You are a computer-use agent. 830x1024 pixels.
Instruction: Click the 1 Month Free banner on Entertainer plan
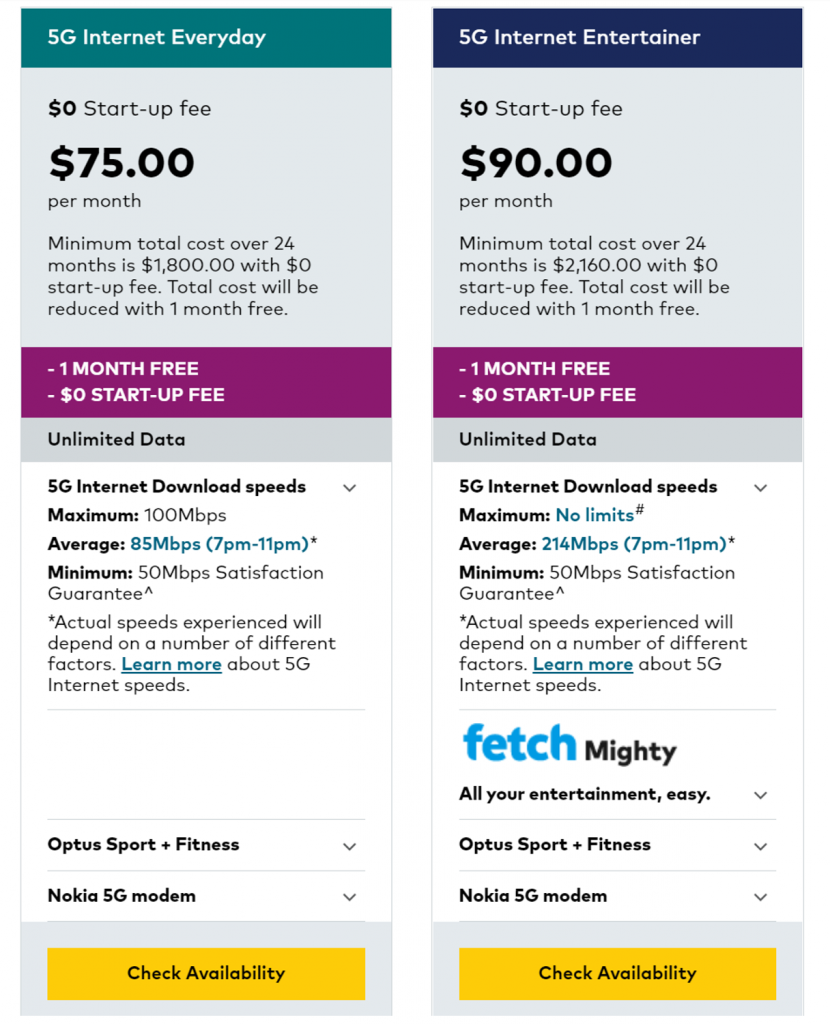617,382
